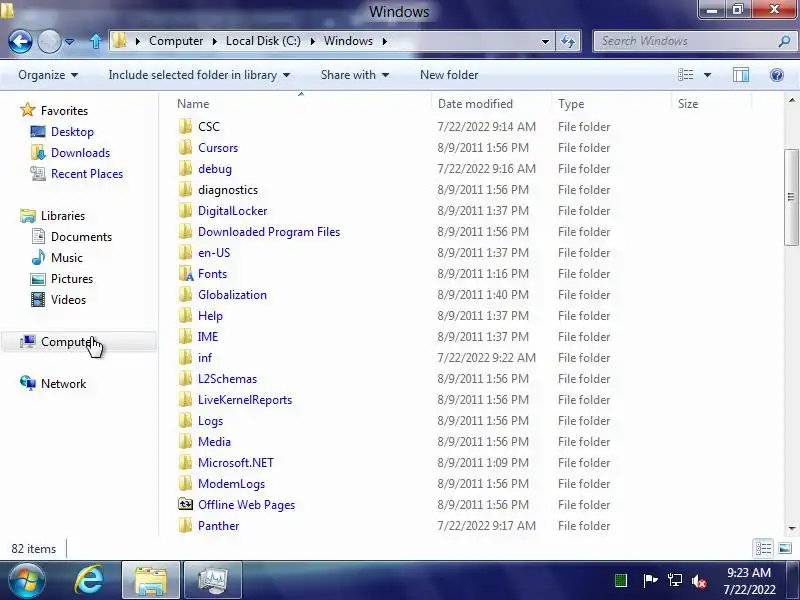
Task: Click scrollbar down arrow in file list
Action: tap(791, 528)
